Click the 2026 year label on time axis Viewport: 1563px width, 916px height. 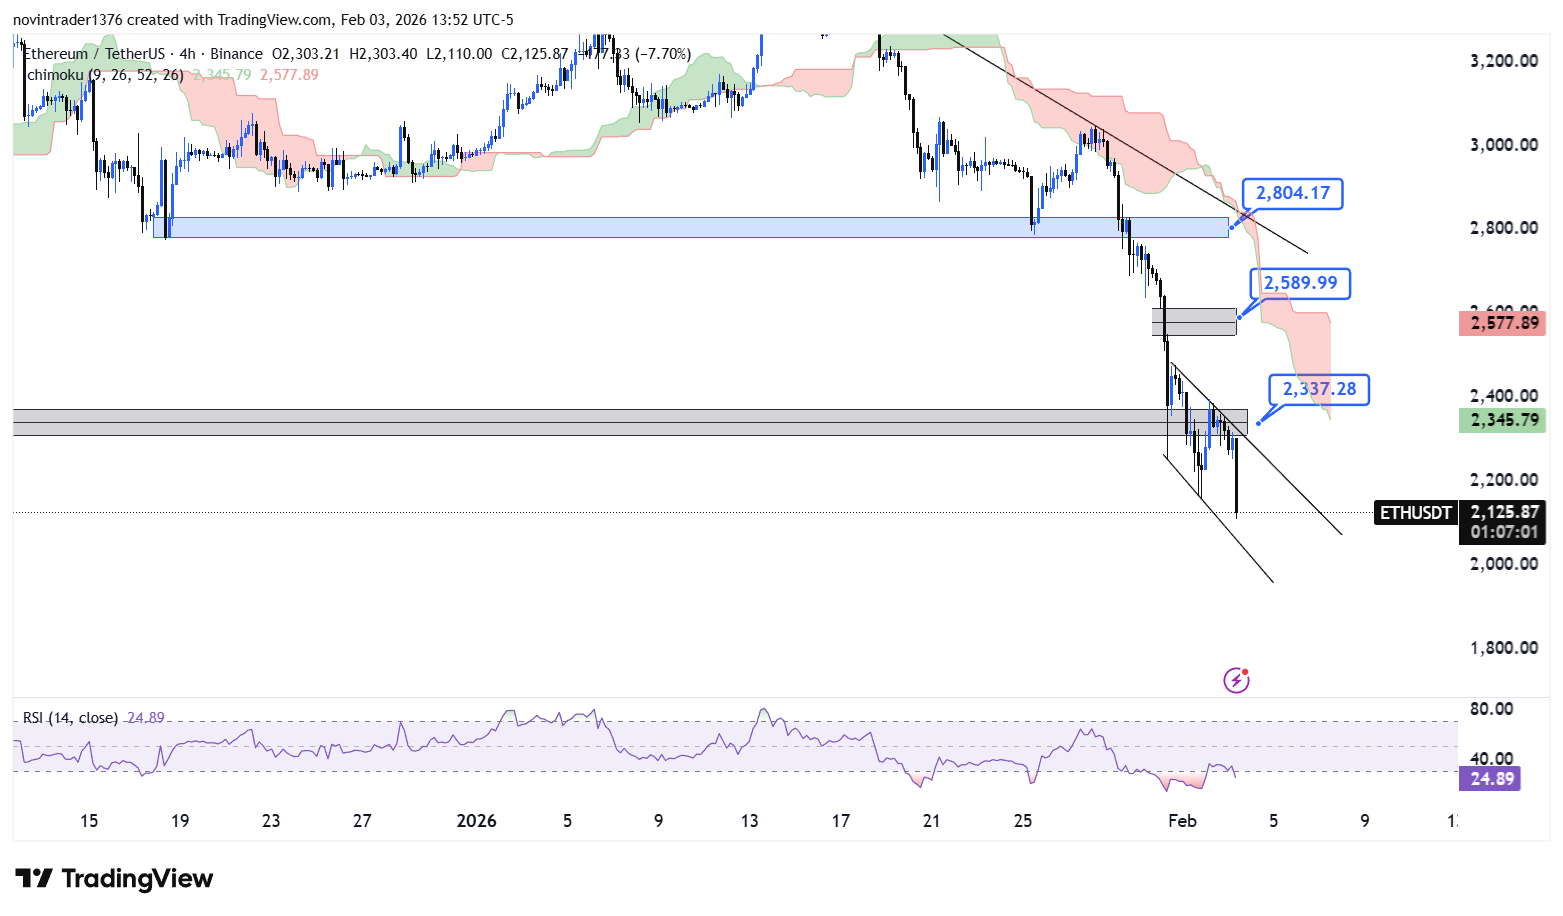pyautogui.click(x=476, y=821)
